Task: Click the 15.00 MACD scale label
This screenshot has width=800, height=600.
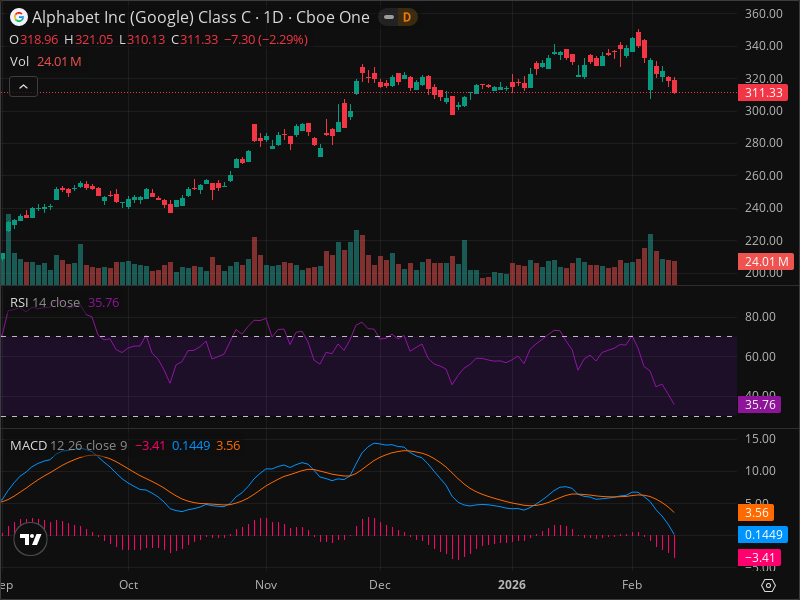Action: [760, 439]
